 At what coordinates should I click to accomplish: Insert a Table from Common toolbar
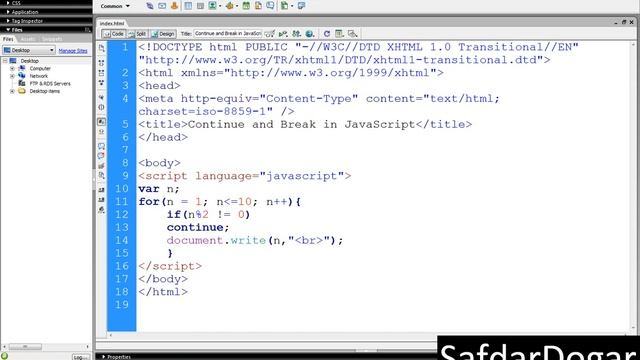click(x=188, y=6)
